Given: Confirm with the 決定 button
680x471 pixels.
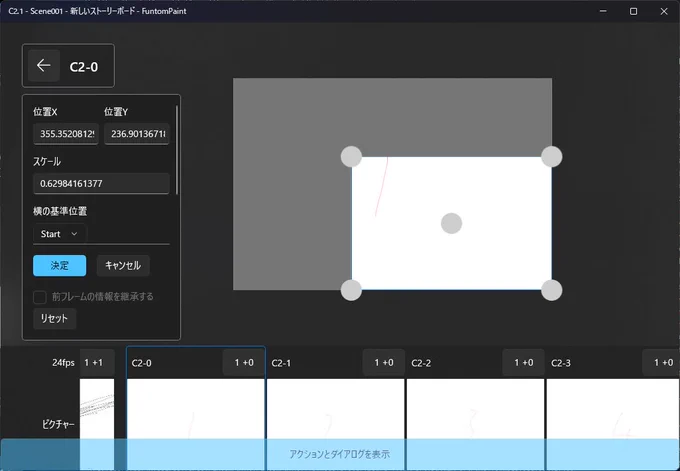Looking at the screenshot, I should [x=59, y=265].
